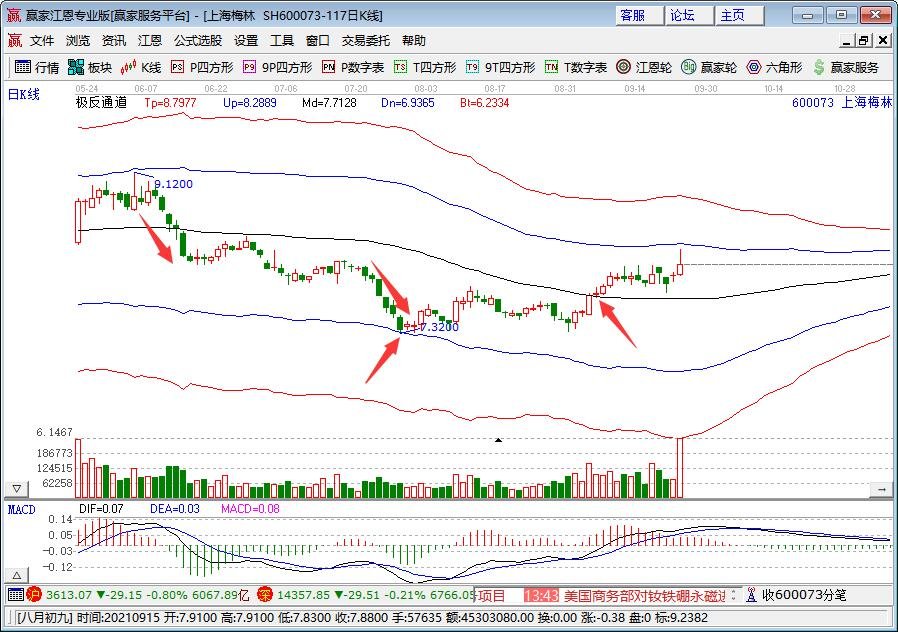Click the 沪 Shanghai index badge
This screenshot has width=898, height=632.
34,595
